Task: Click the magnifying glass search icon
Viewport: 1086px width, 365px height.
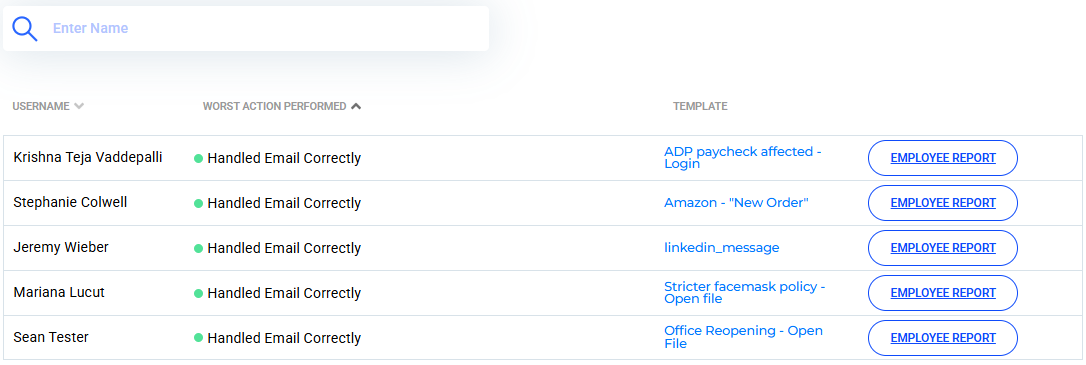Action: coord(25,28)
